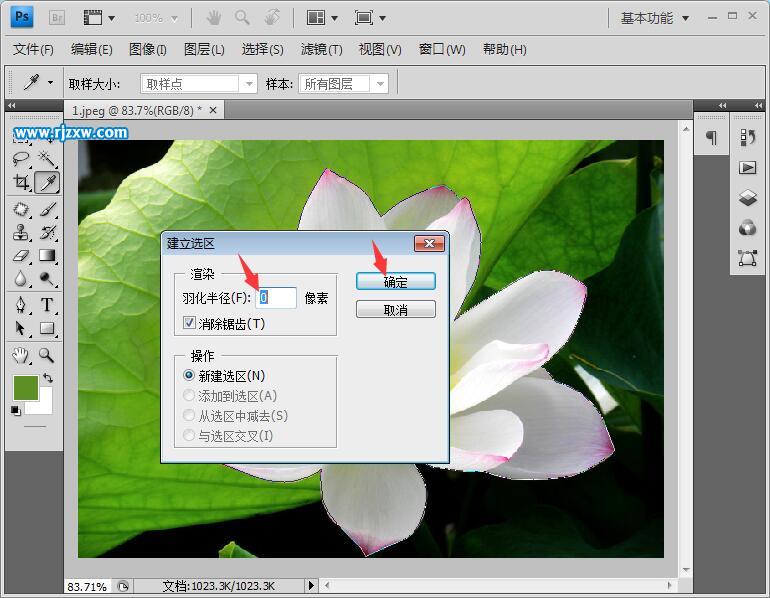Select the Dodge tool
This screenshot has height=598, width=770.
click(x=47, y=279)
